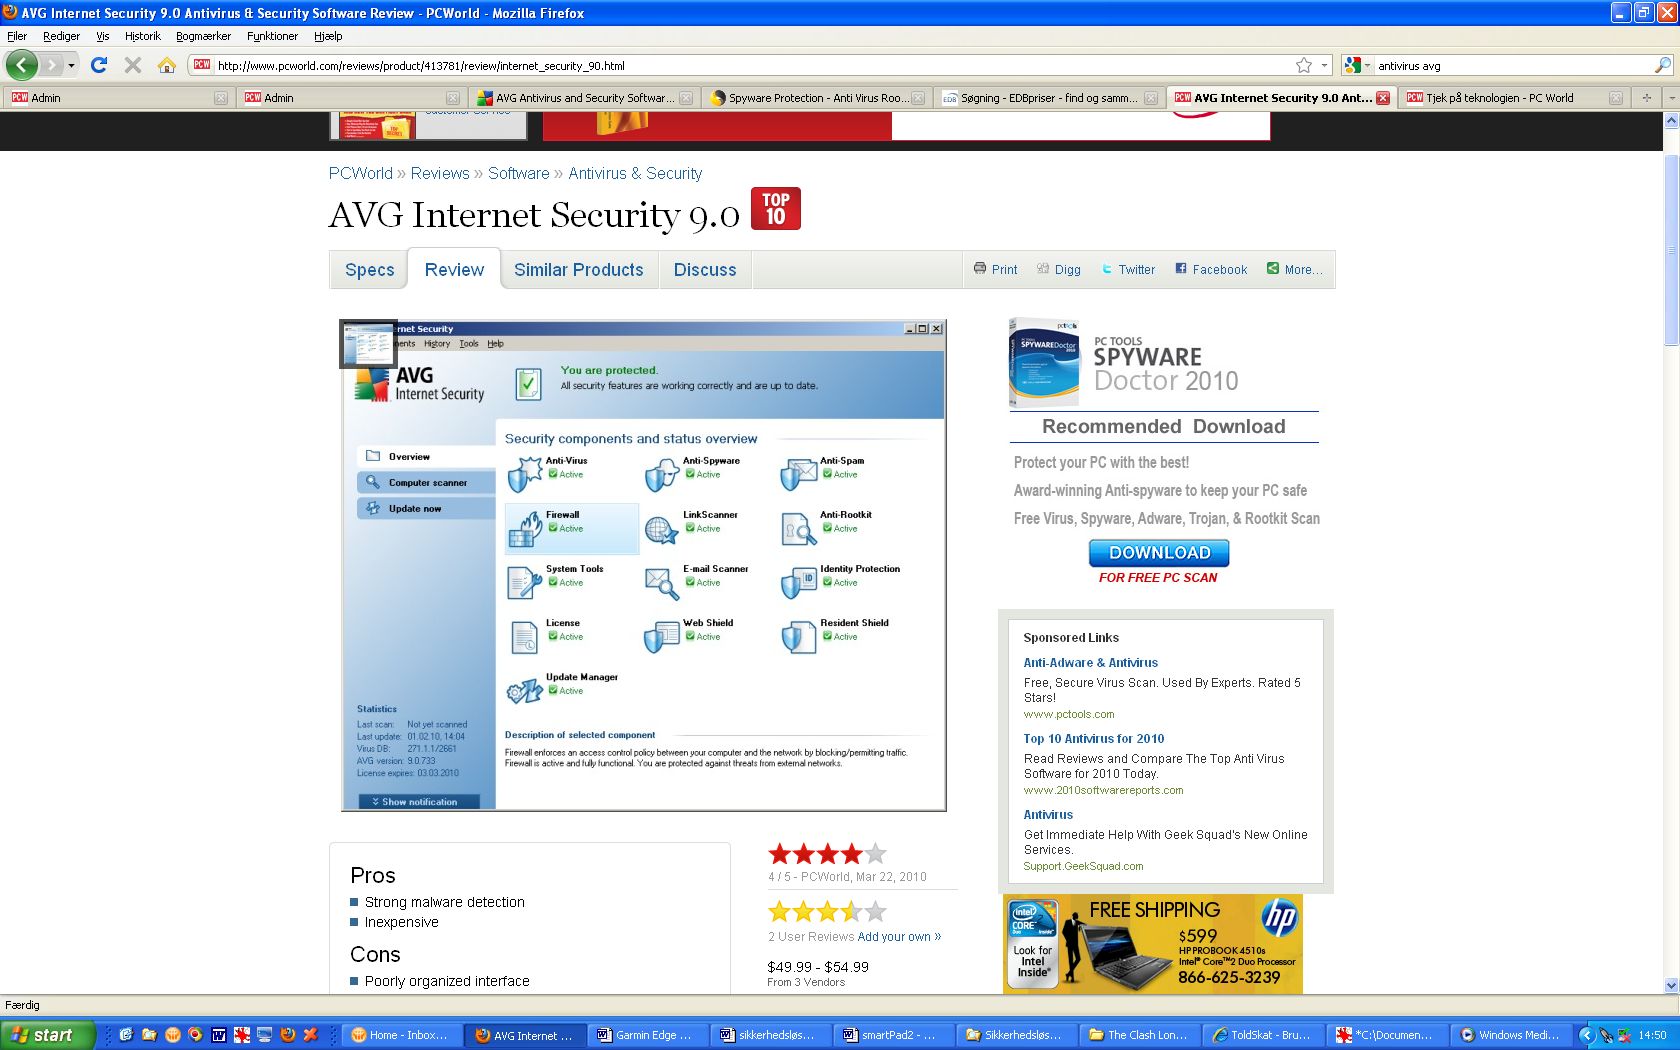This screenshot has width=1680, height=1050.
Task: Open The Clash Lon... folder from taskbar
Action: [1139, 1035]
